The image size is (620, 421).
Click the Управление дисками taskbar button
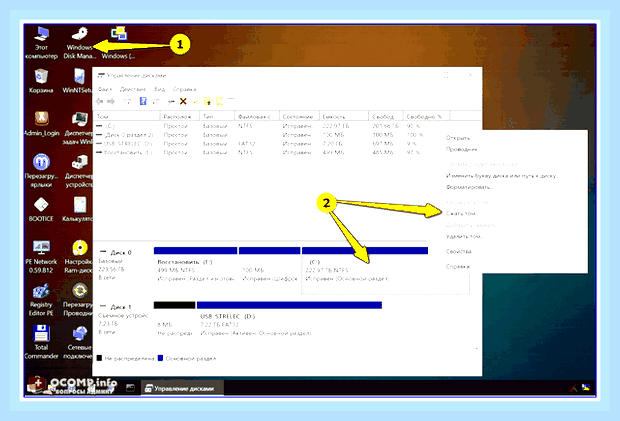pyautogui.click(x=182, y=389)
